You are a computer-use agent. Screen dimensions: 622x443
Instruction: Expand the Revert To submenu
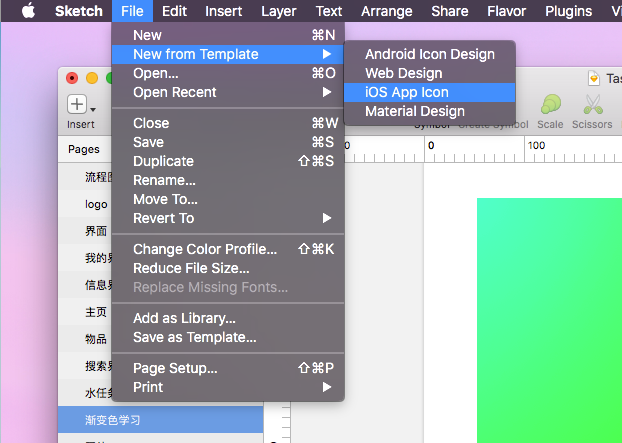point(228,218)
